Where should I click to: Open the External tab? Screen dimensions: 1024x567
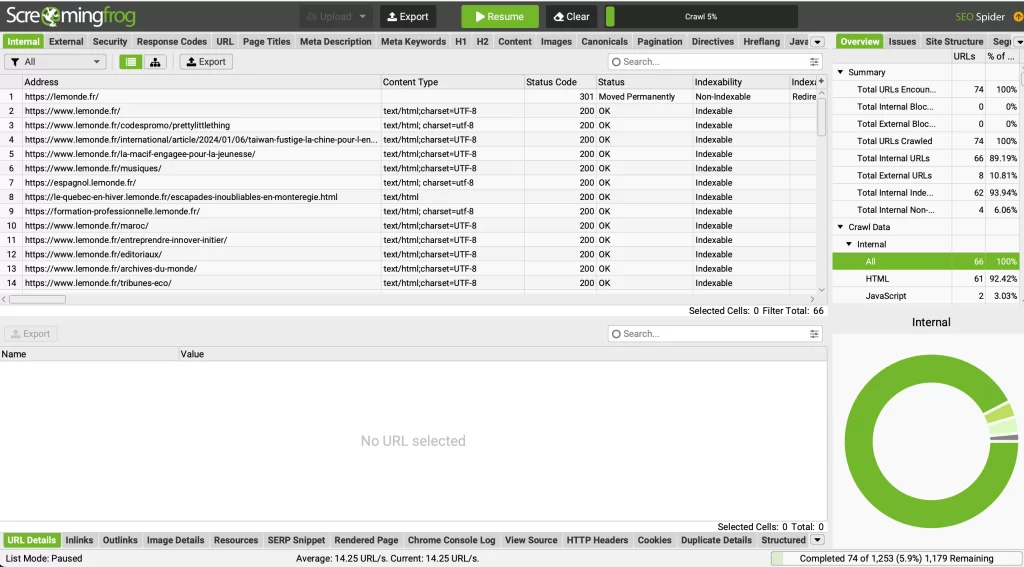(x=66, y=42)
